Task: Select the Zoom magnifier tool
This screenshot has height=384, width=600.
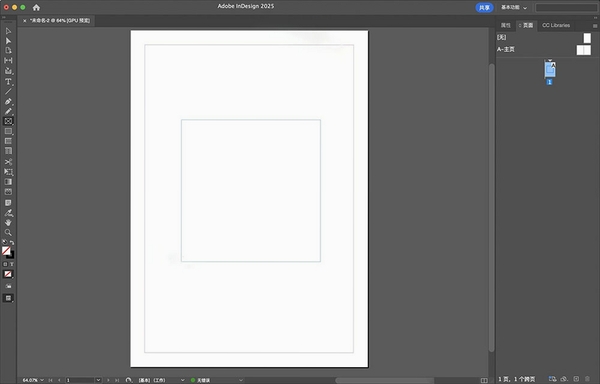Action: (8, 233)
